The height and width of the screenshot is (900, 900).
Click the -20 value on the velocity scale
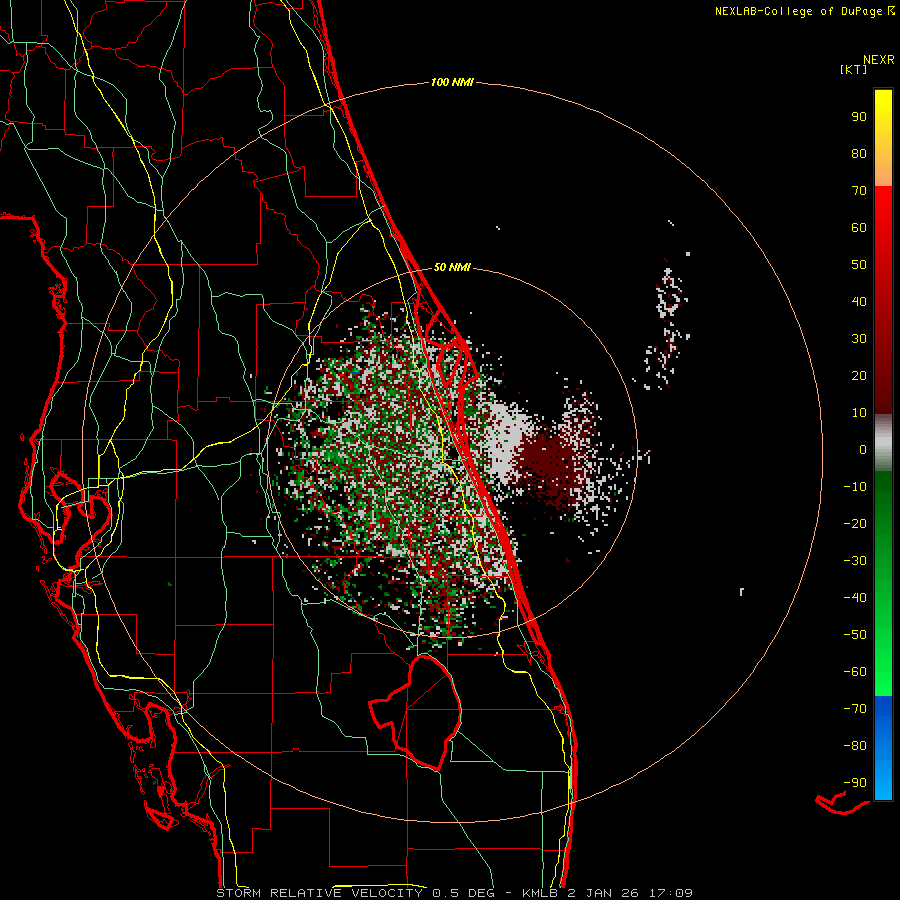click(x=855, y=524)
